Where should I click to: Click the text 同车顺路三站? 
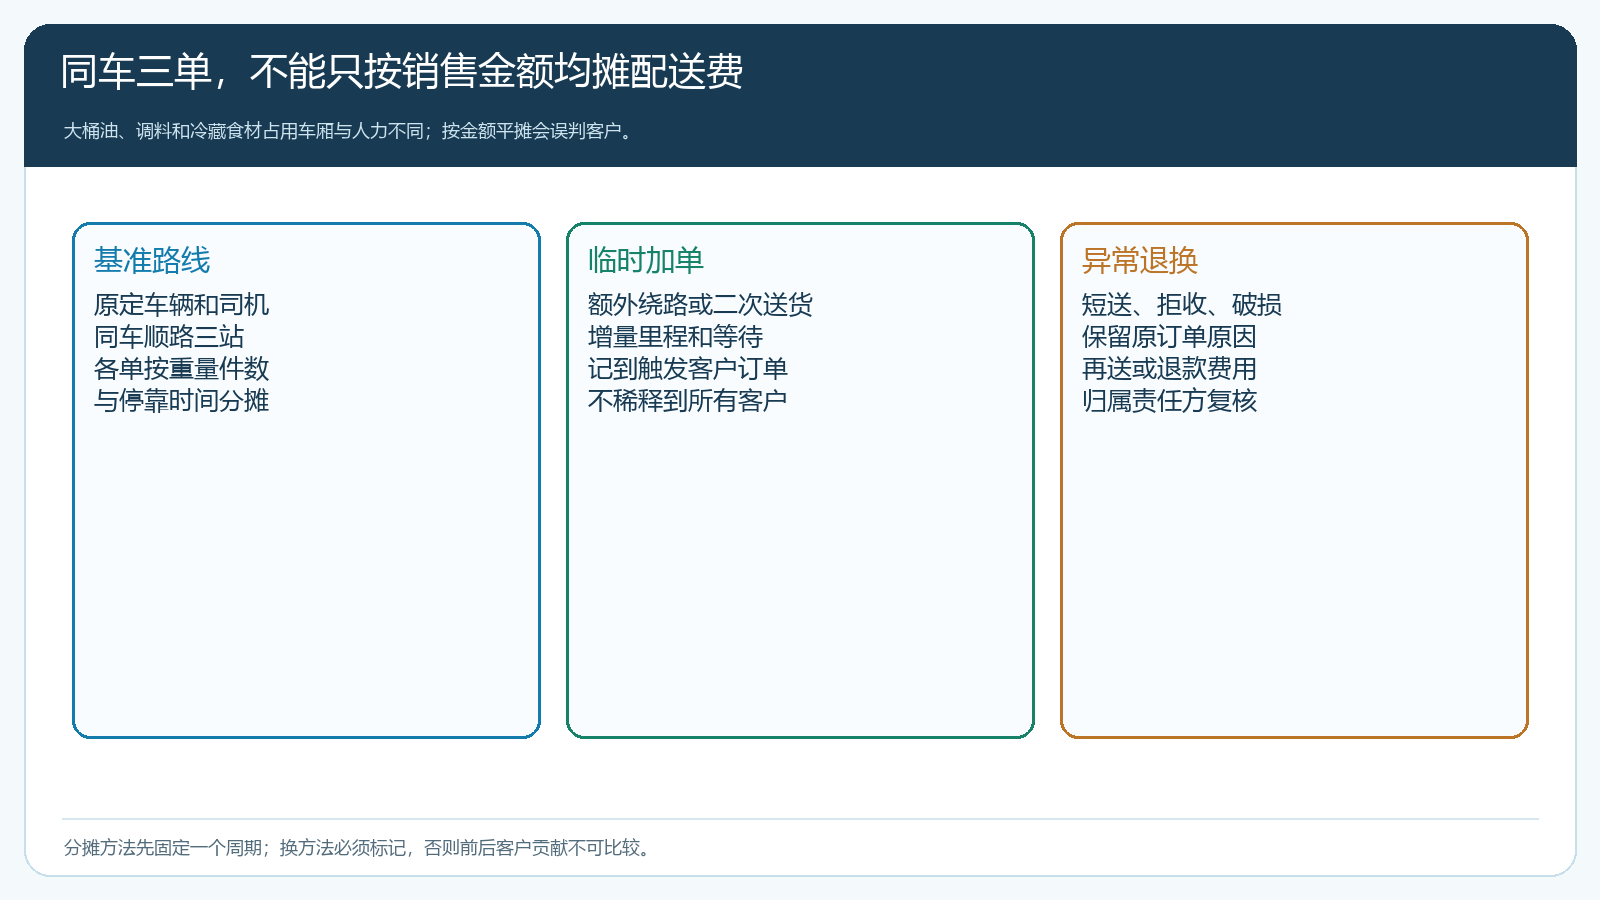tap(169, 336)
